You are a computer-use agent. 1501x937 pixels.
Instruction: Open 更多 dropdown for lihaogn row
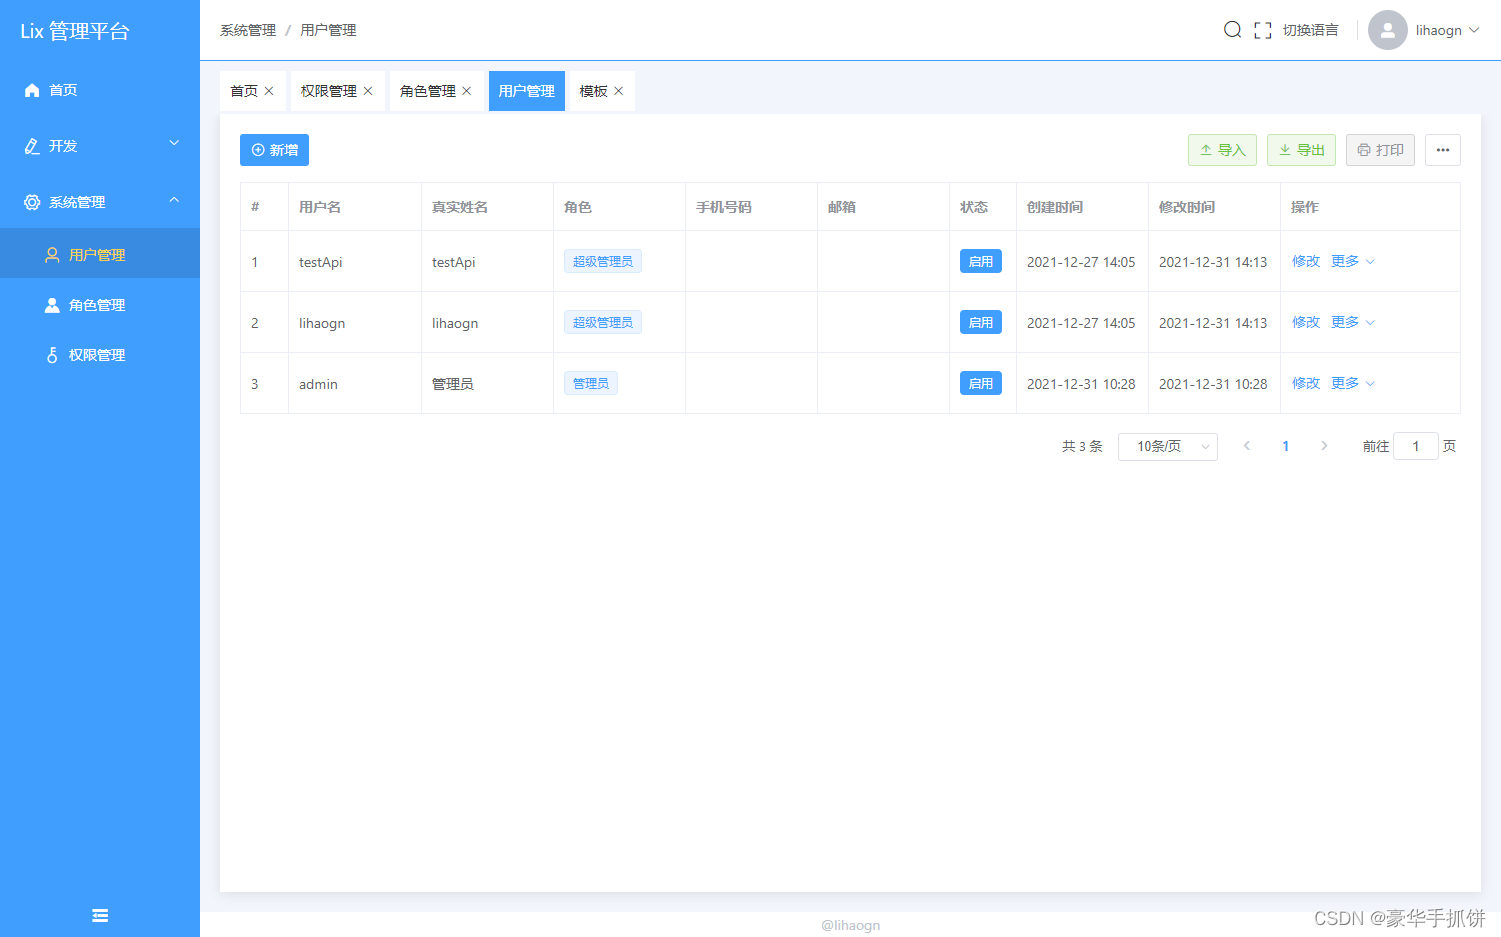[1353, 322]
